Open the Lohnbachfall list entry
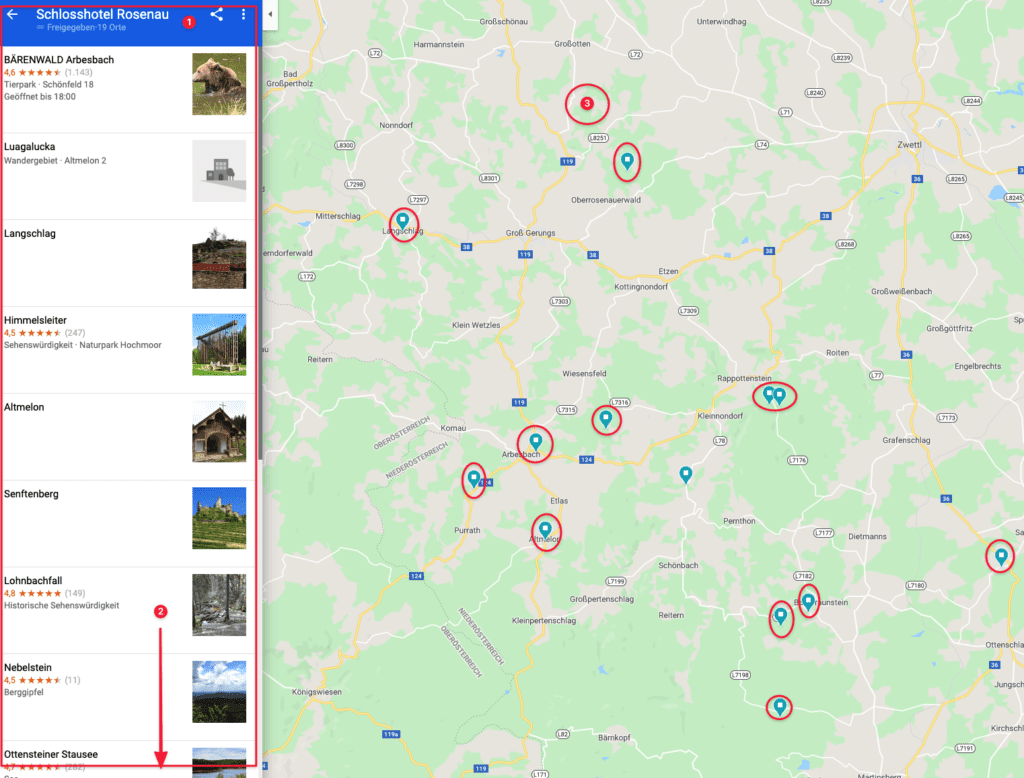This screenshot has width=1024, height=778. tap(129, 610)
